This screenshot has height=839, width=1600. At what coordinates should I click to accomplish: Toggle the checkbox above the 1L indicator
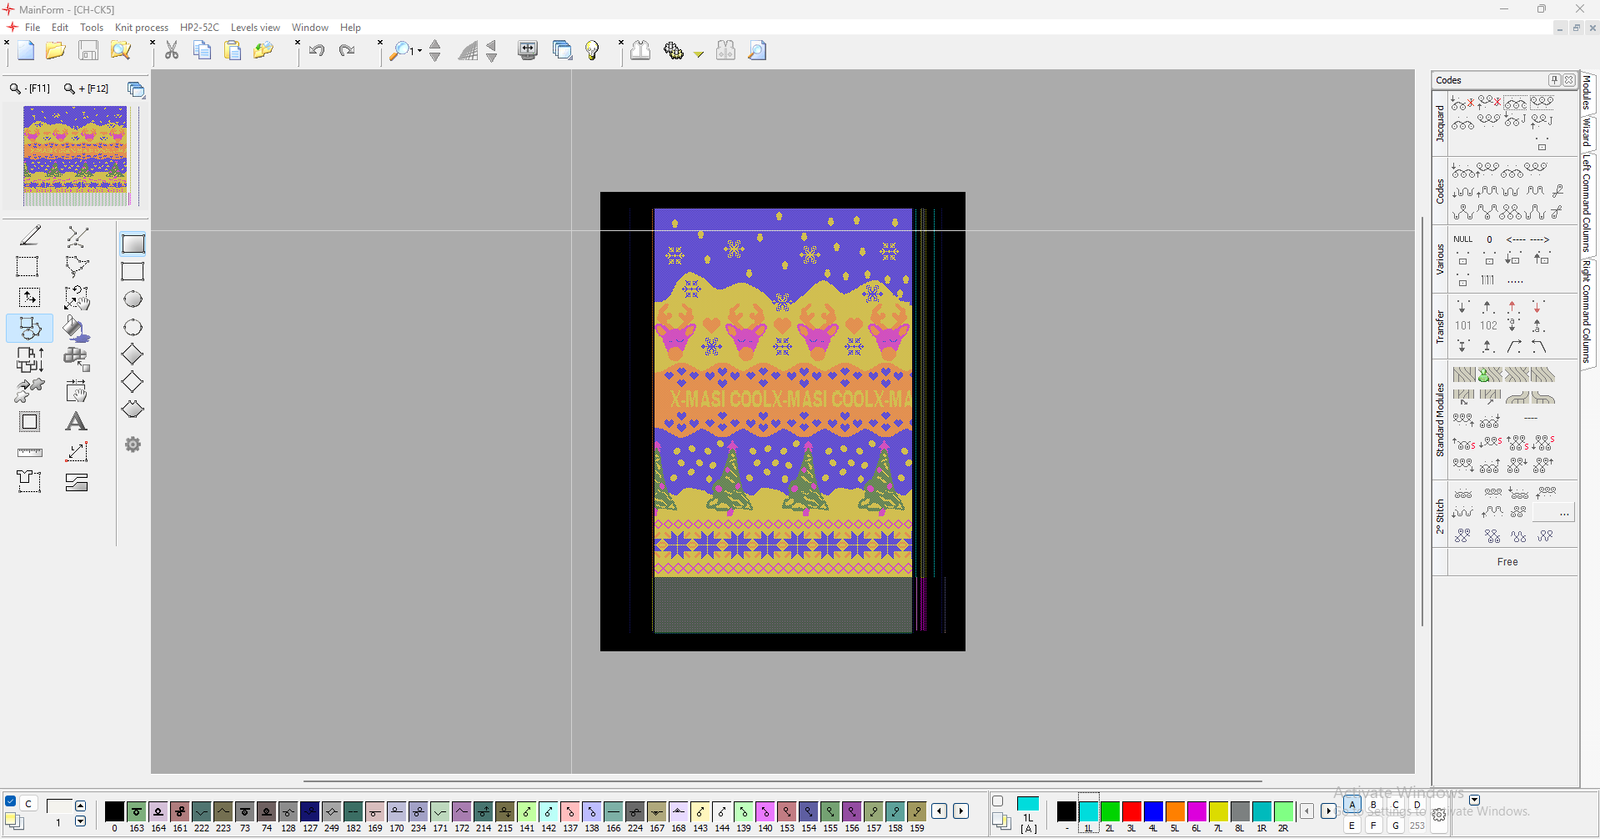click(x=997, y=801)
